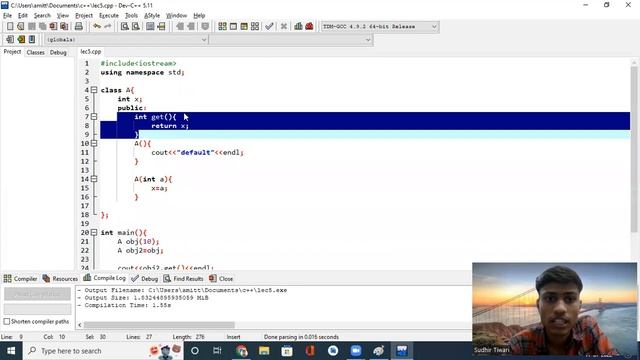Click the Stop Execution X icon
This screenshot has height=360, width=640.
pyautogui.click(x=284, y=27)
